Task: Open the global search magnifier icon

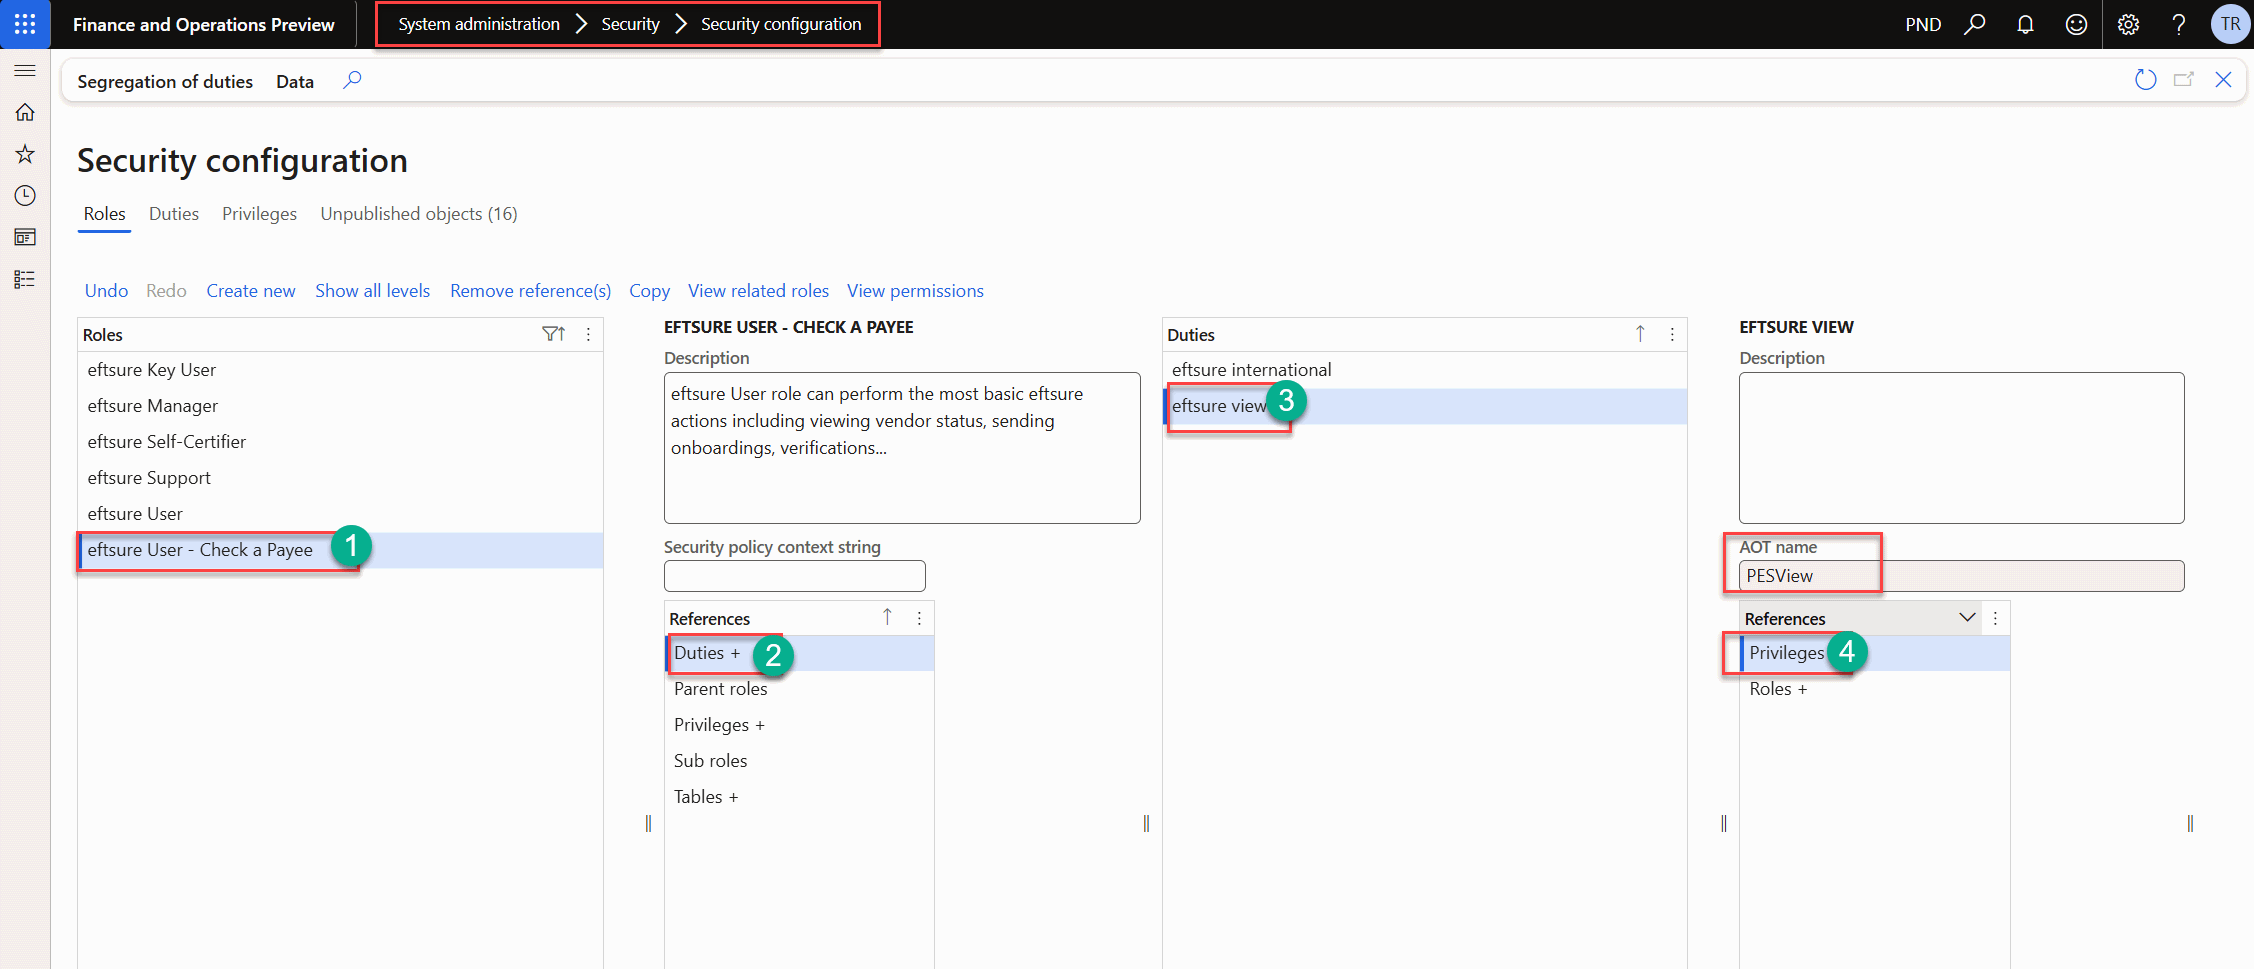Action: (x=1975, y=24)
